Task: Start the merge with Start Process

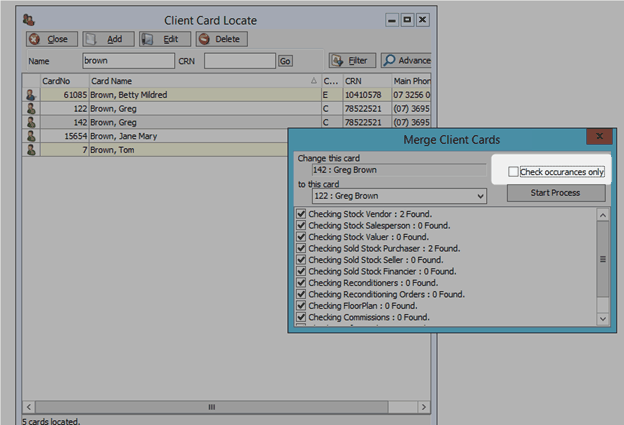Action: coord(556,193)
